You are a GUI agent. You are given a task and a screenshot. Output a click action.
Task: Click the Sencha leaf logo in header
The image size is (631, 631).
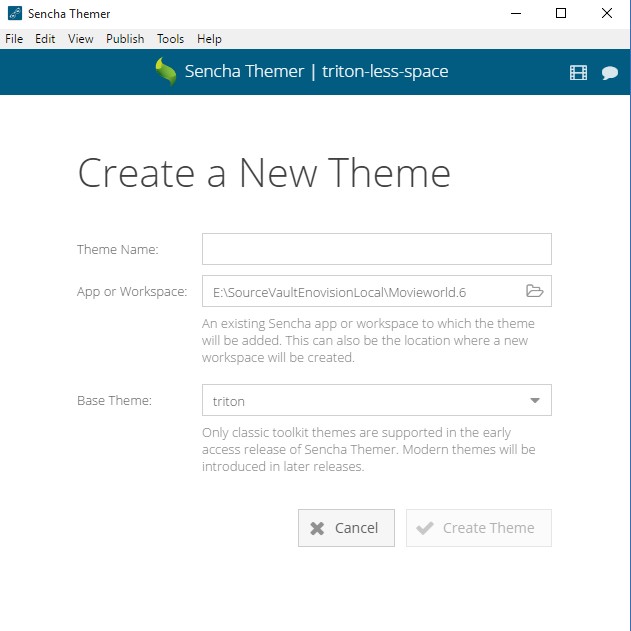coord(166,72)
